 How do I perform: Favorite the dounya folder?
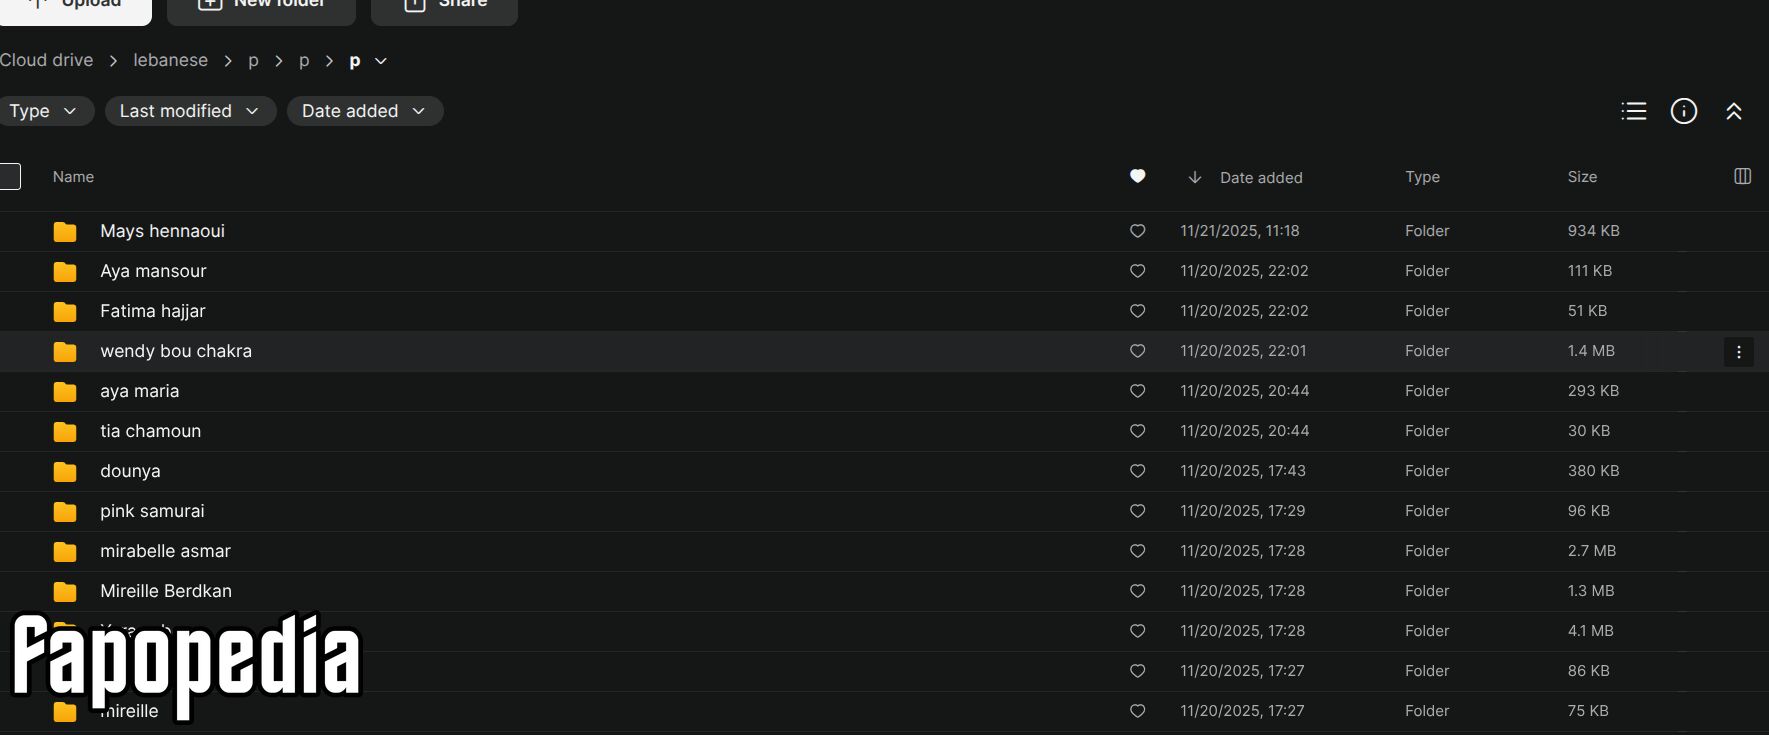[1137, 471]
